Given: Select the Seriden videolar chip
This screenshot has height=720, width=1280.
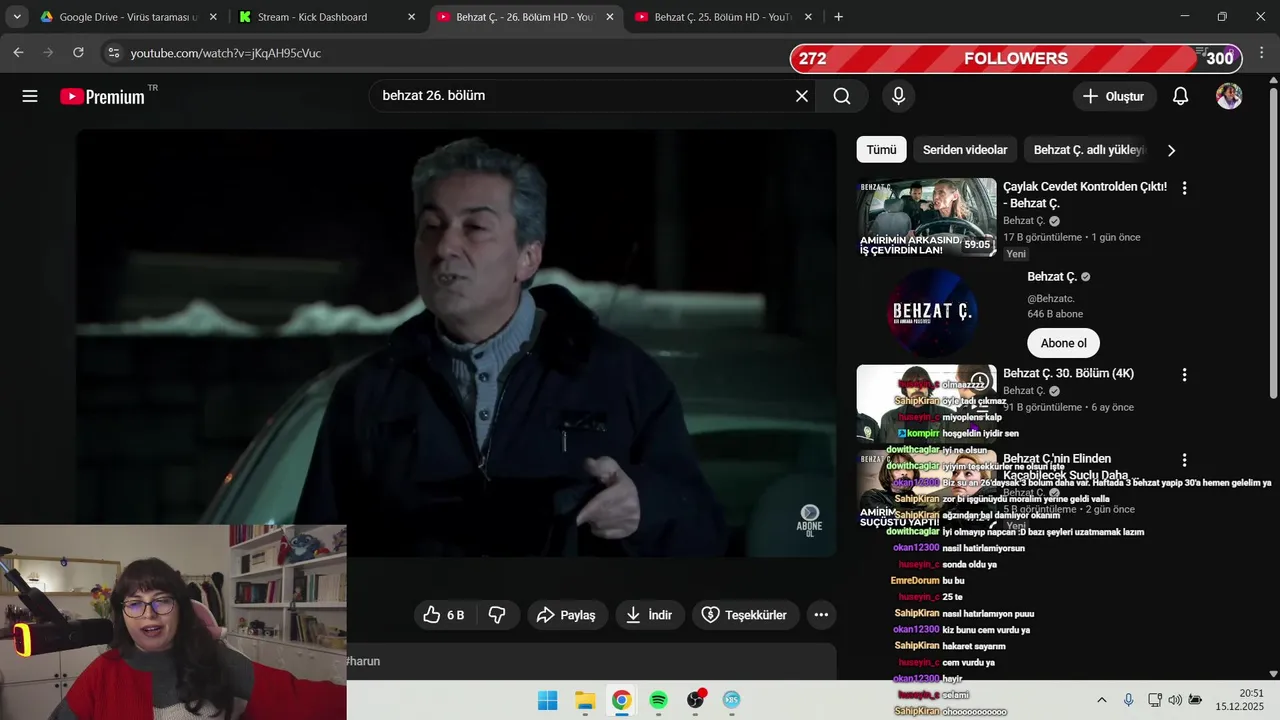Looking at the screenshot, I should pos(965,150).
